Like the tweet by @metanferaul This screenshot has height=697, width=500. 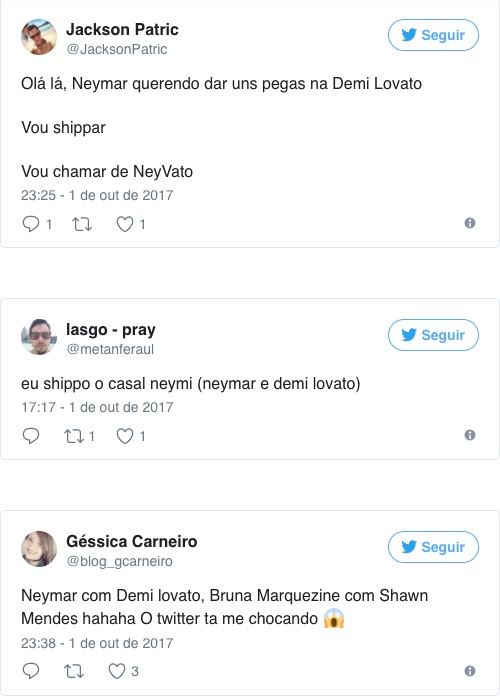tap(125, 436)
